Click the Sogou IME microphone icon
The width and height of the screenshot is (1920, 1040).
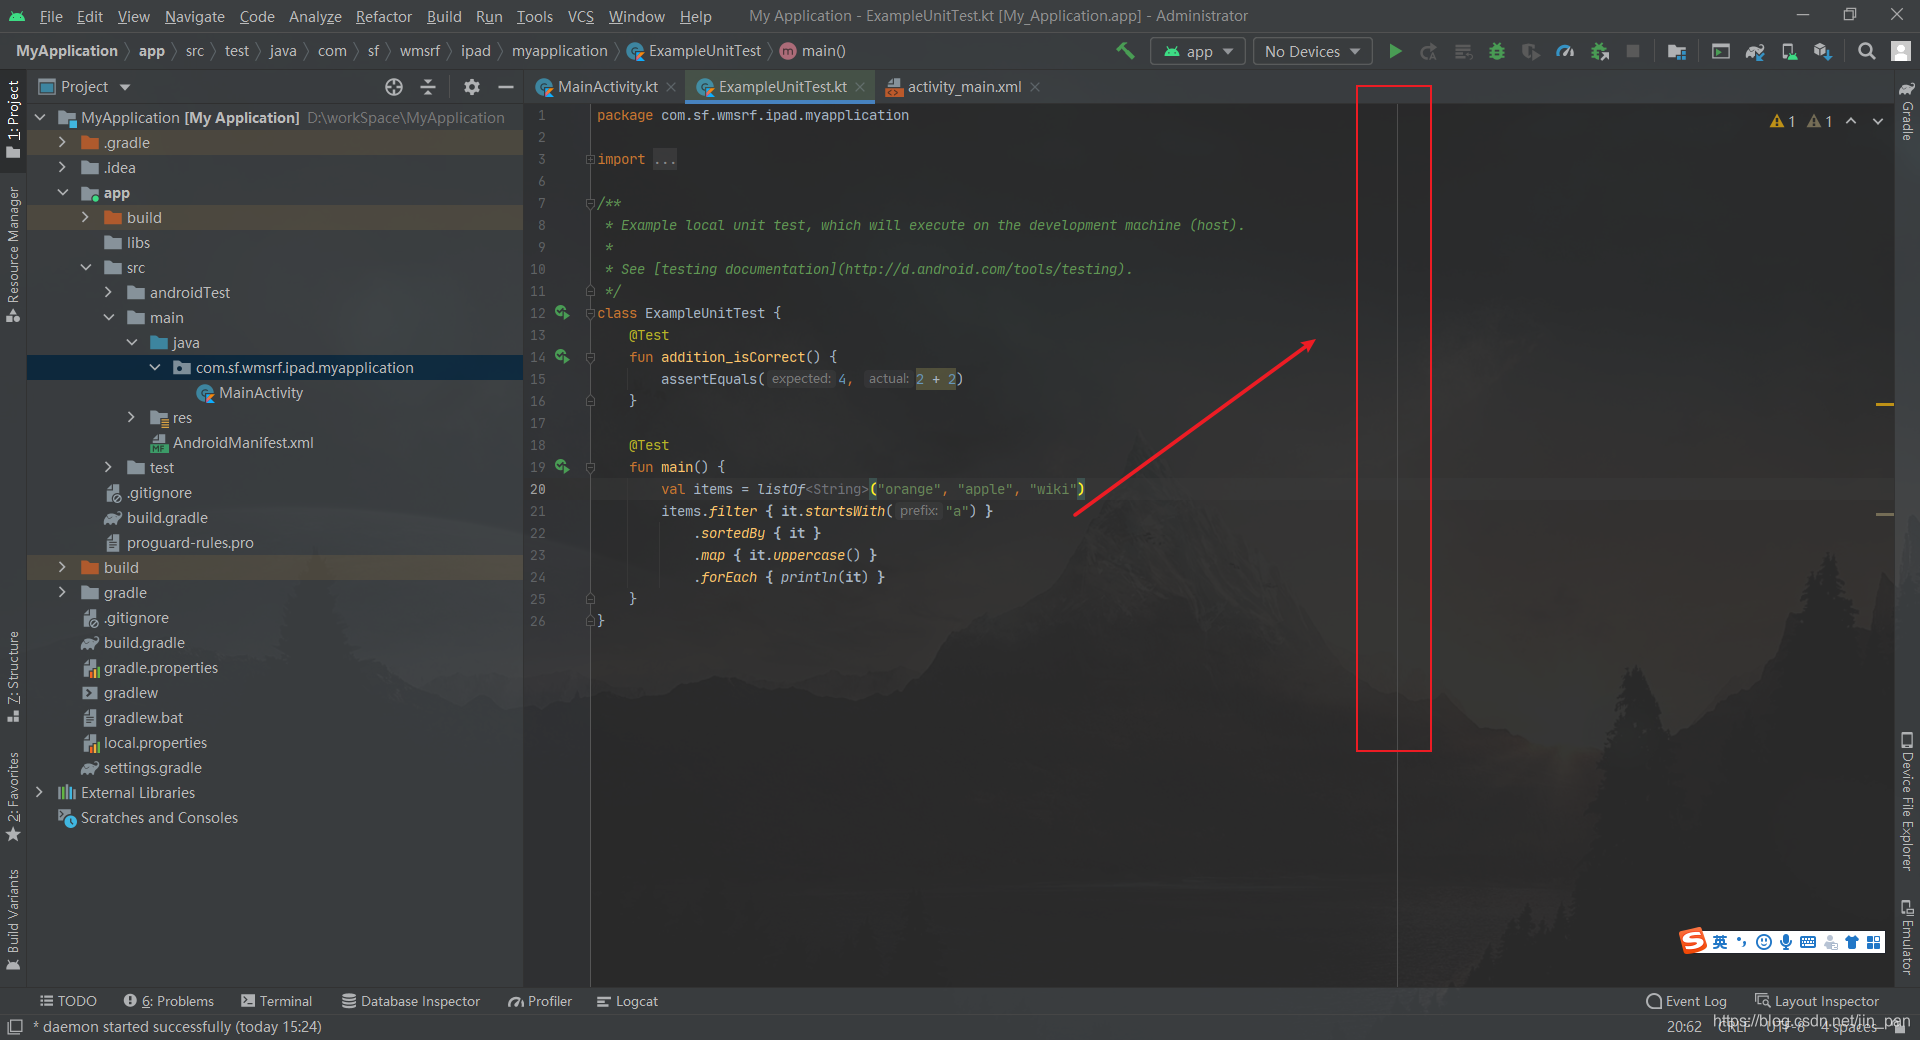click(1786, 942)
